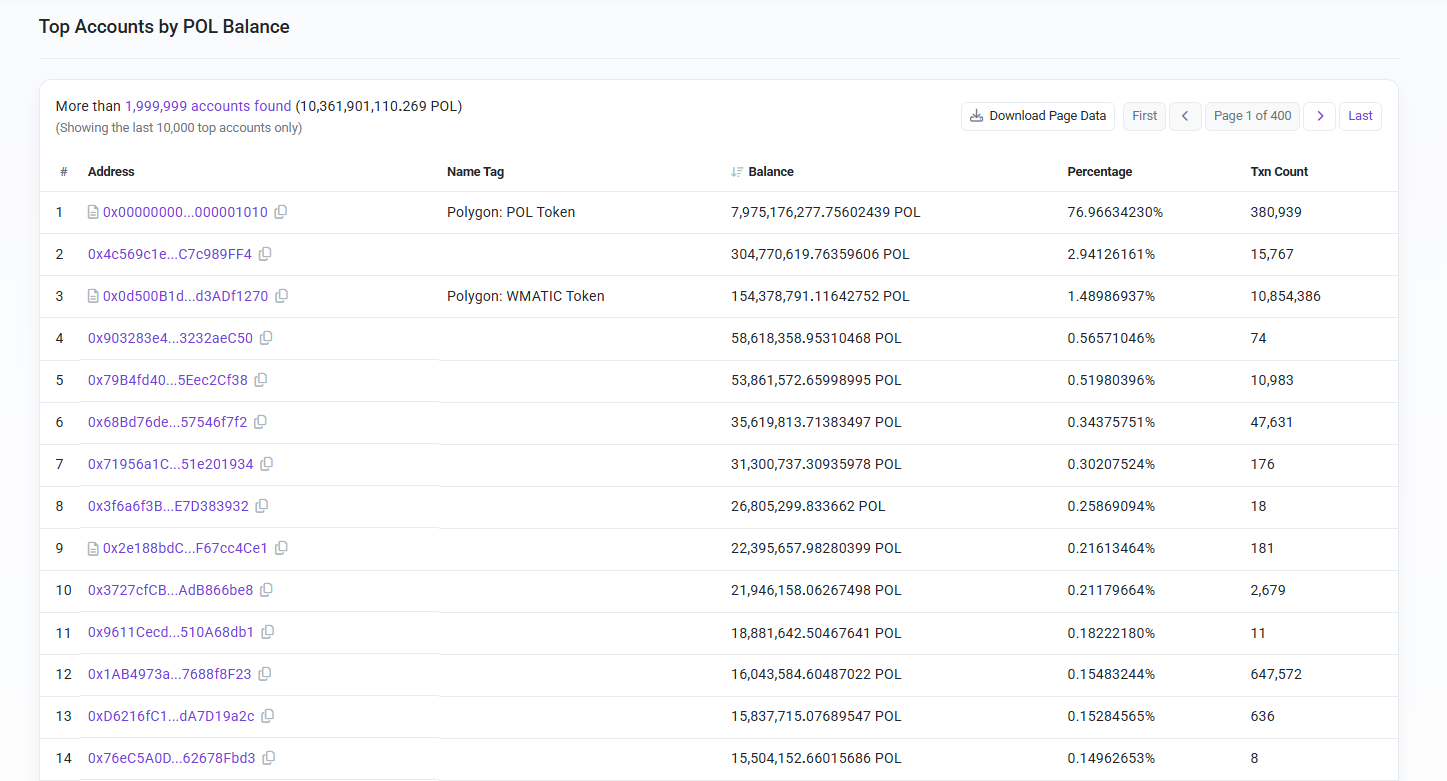This screenshot has height=781, width=1447.
Task: Go to the next page arrow
Action: (1320, 116)
